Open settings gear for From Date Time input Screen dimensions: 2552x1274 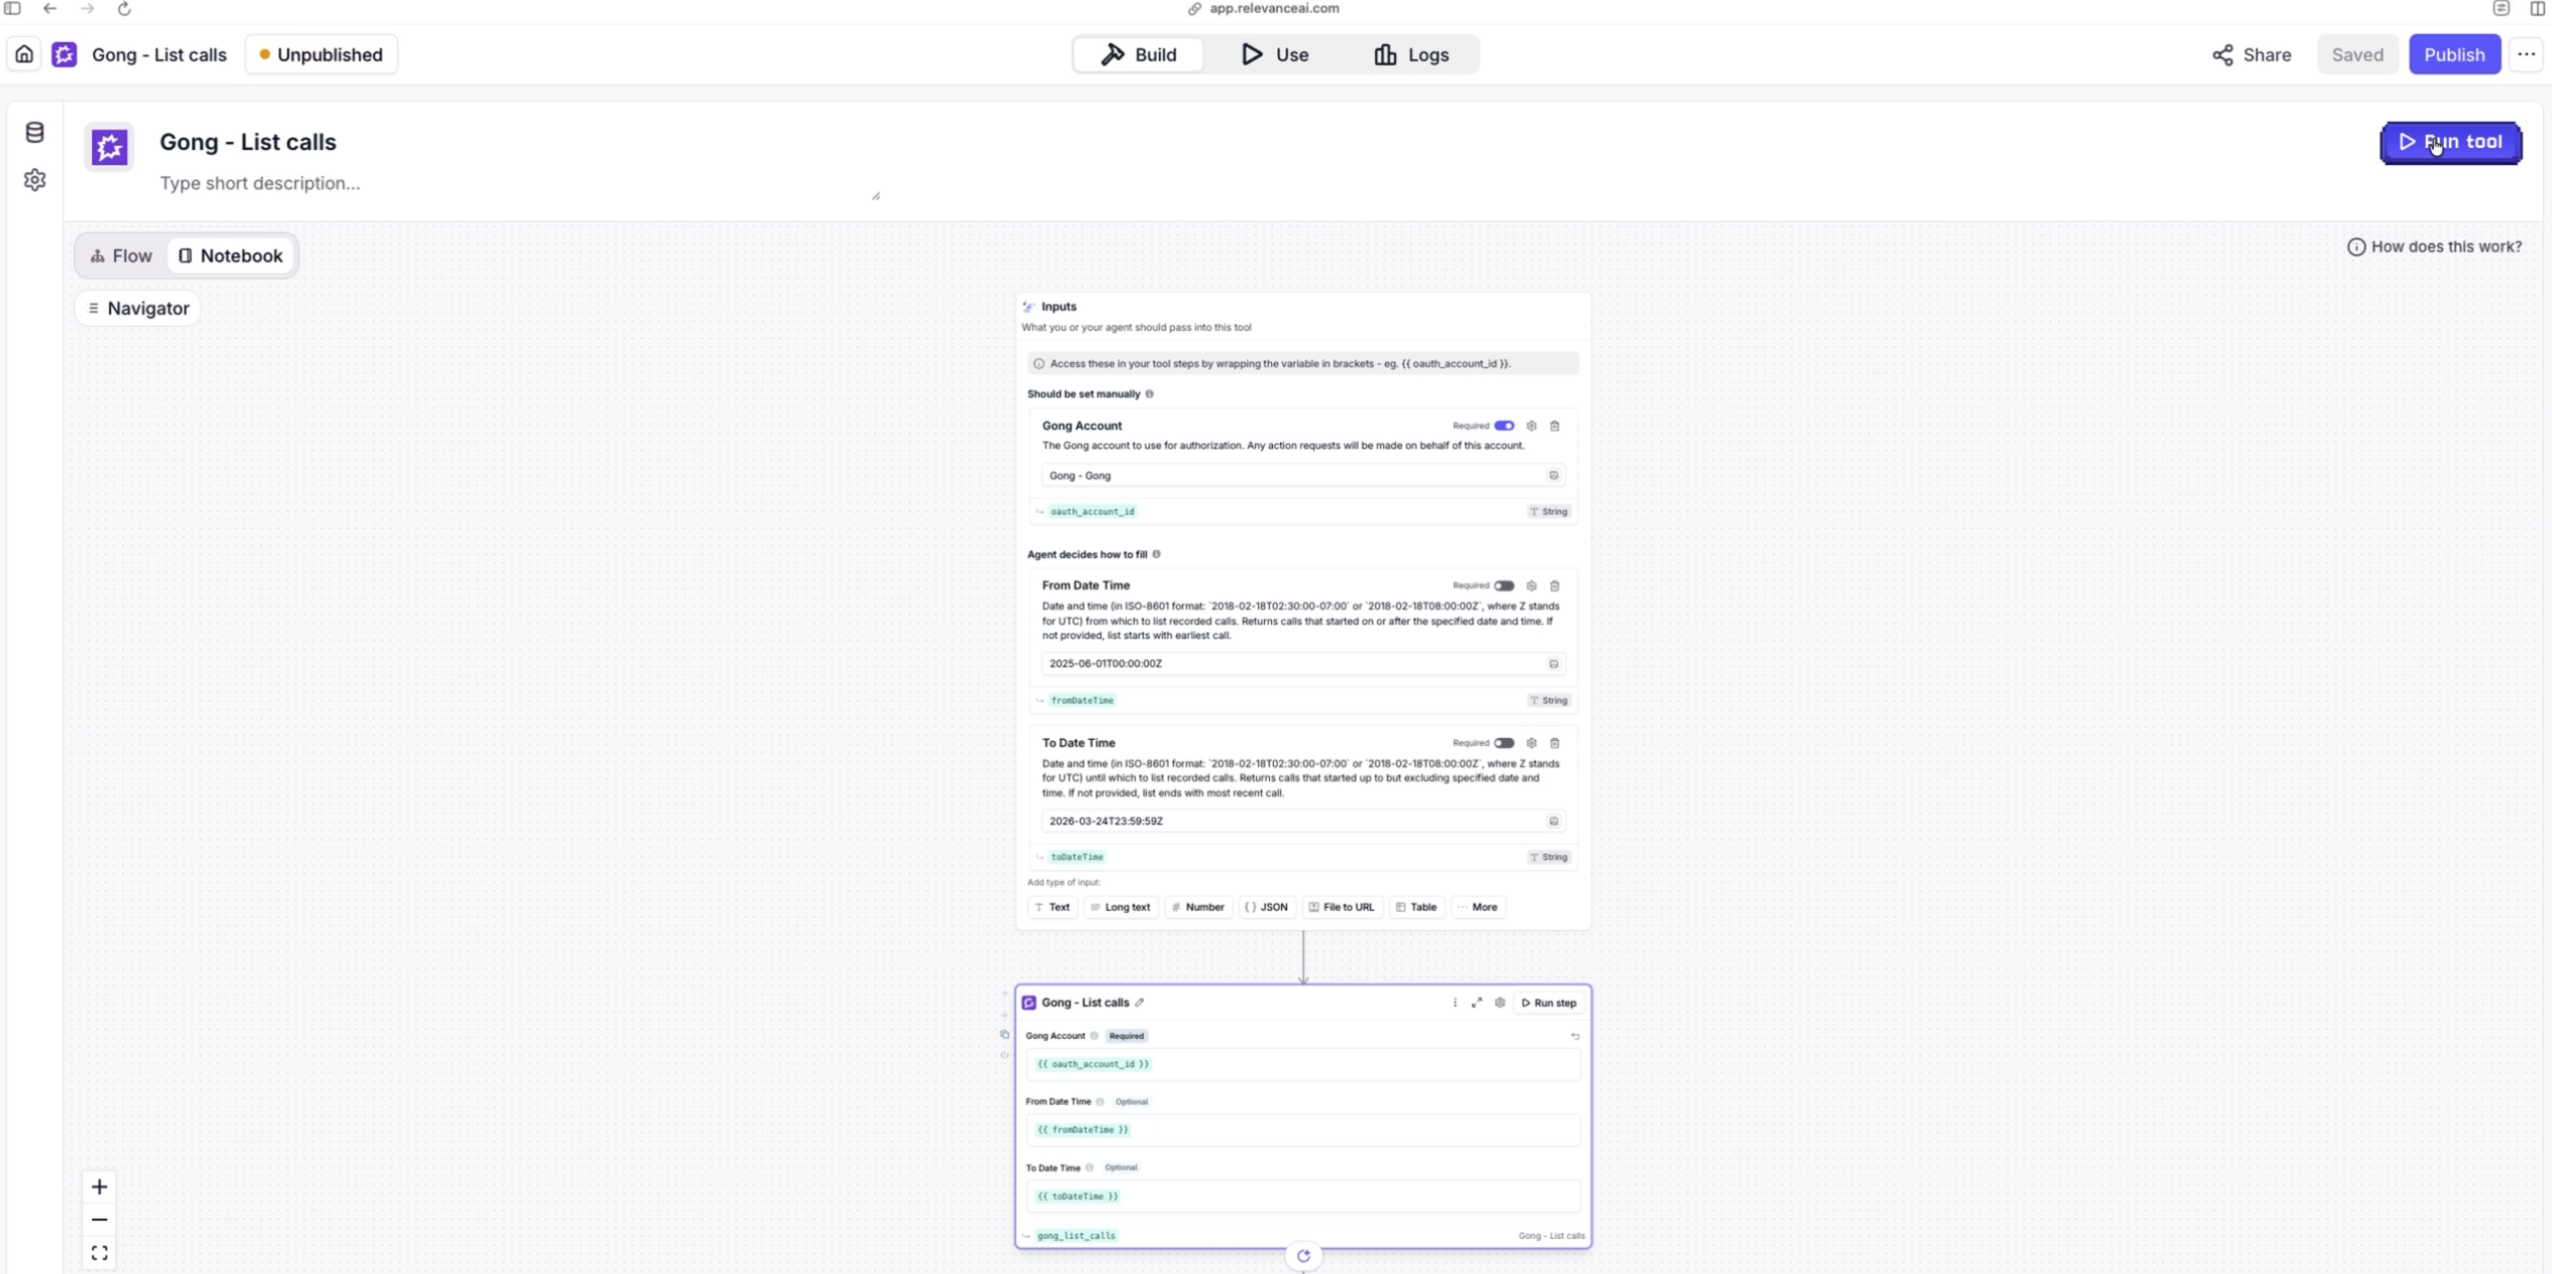(x=1531, y=586)
